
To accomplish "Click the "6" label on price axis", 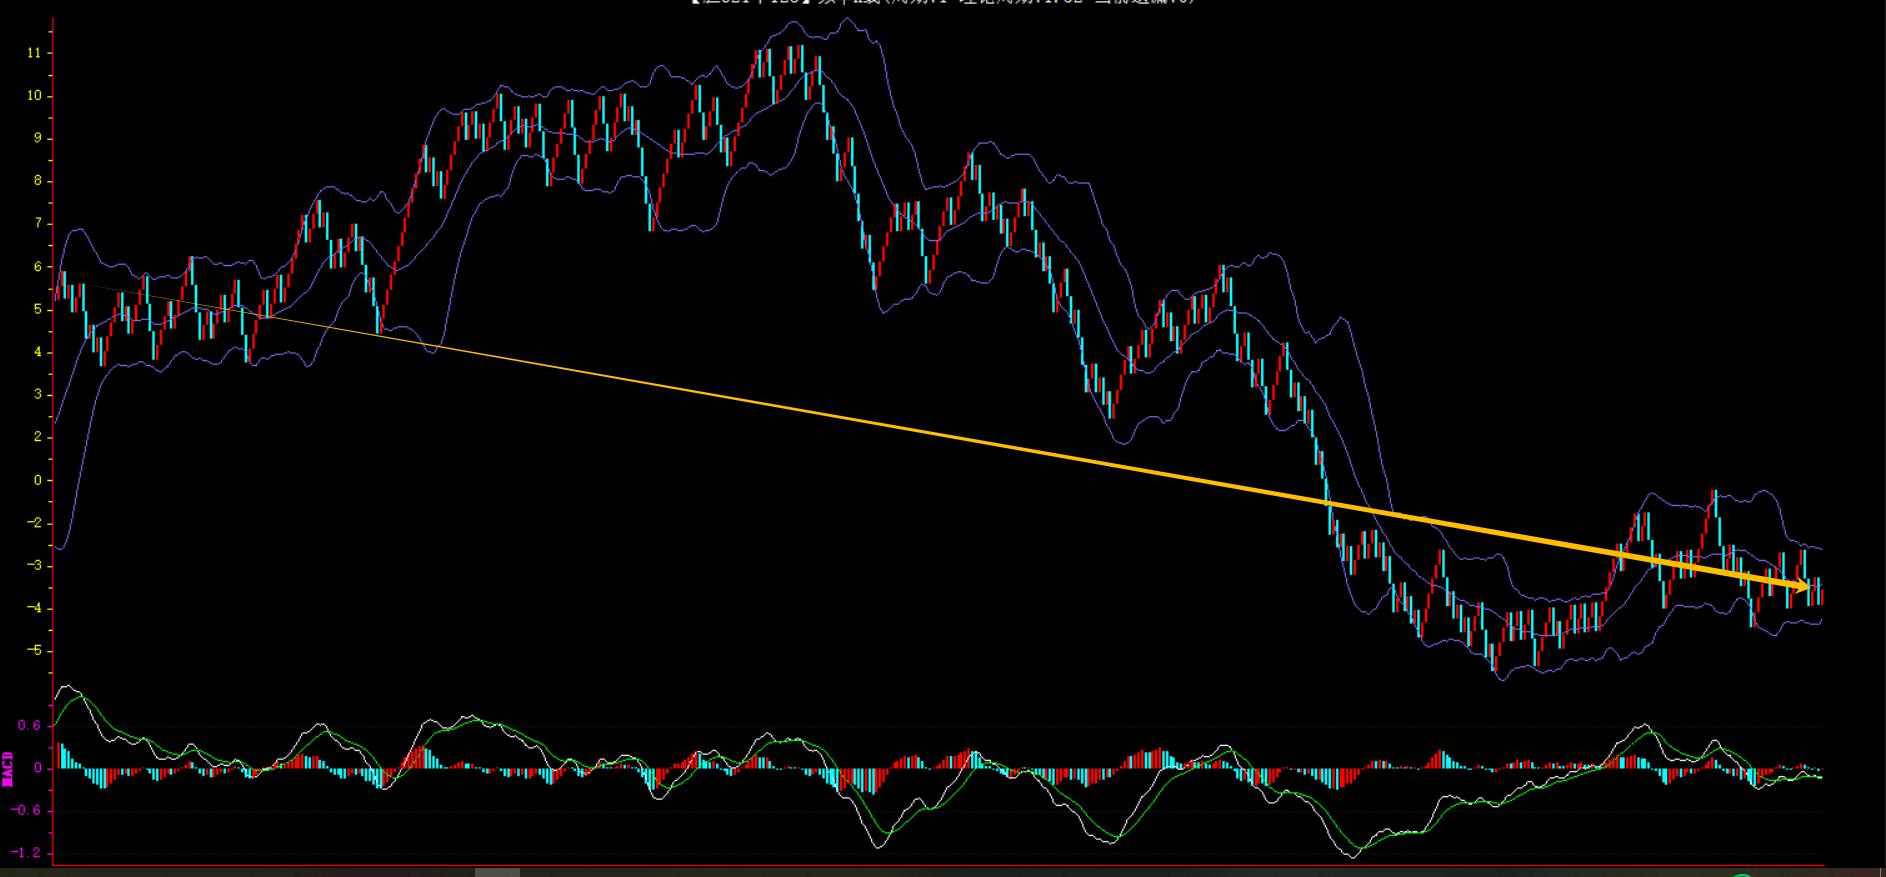I will tap(37, 267).
